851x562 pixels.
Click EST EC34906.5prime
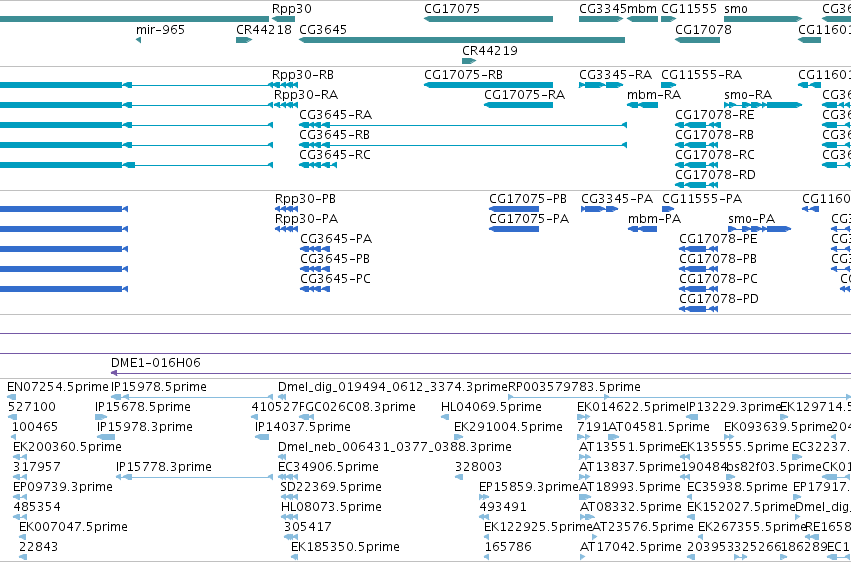[328, 468]
